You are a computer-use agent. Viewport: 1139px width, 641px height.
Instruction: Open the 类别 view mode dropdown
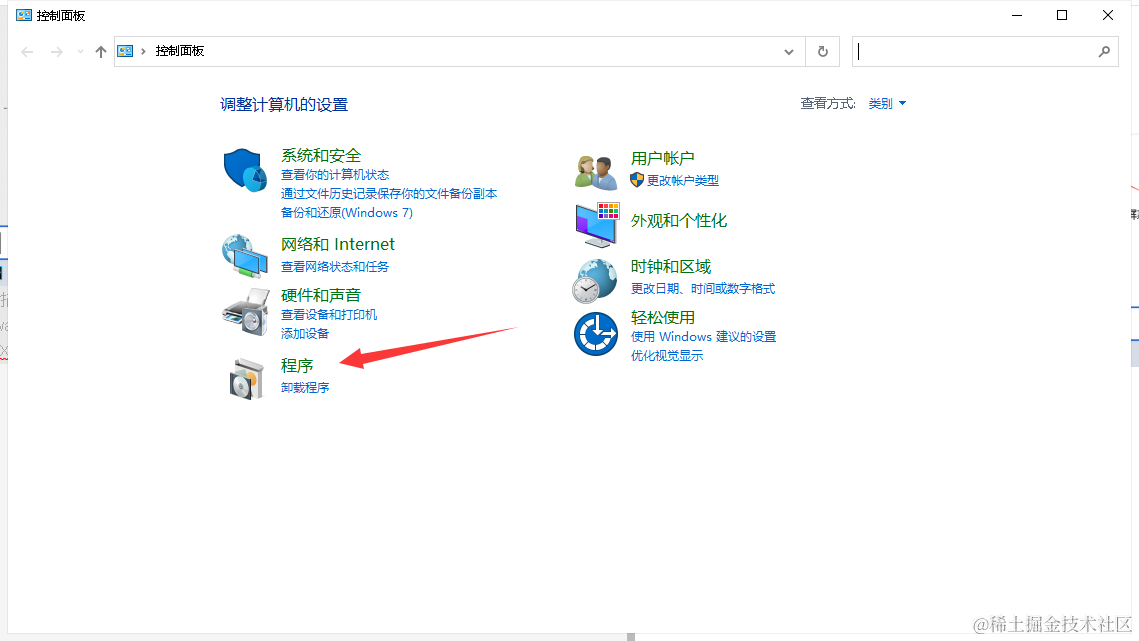coord(886,103)
